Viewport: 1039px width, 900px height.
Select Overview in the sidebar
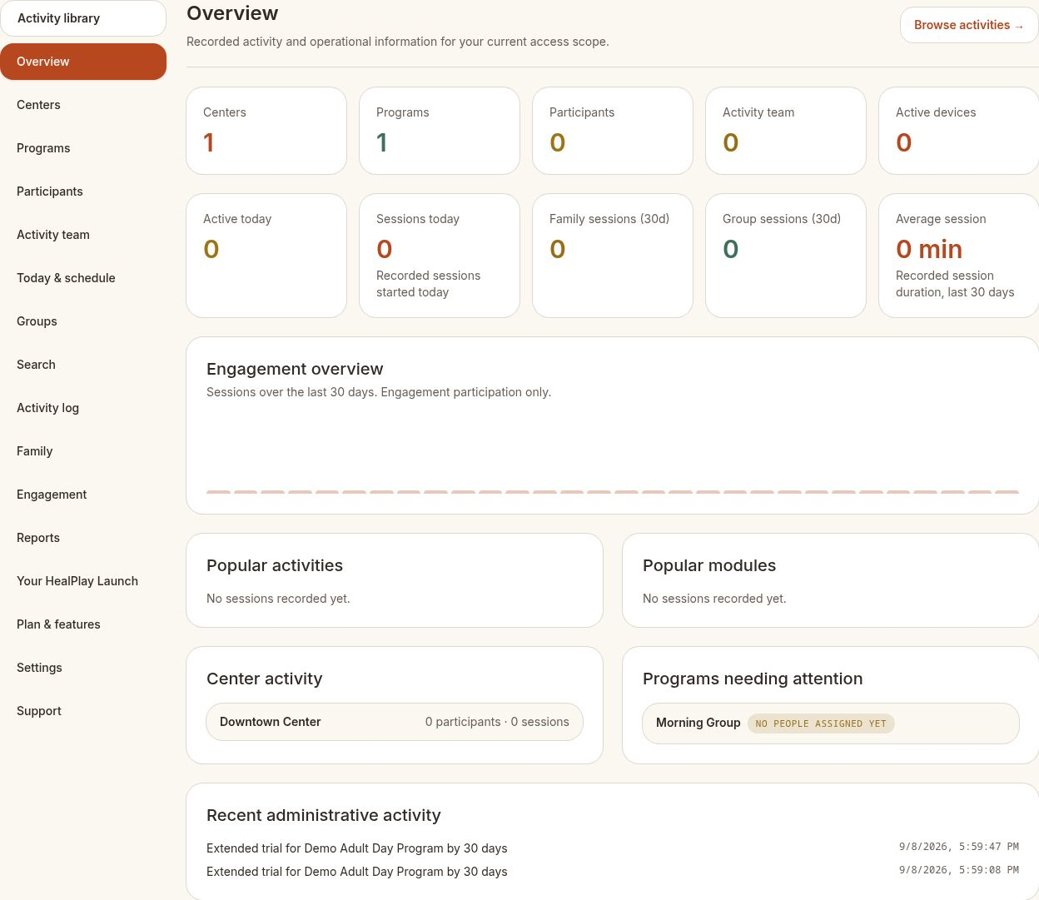83,62
